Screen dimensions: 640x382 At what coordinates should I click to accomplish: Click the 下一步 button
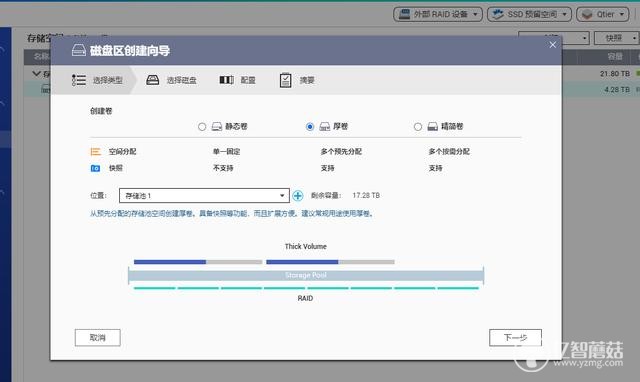[516, 338]
